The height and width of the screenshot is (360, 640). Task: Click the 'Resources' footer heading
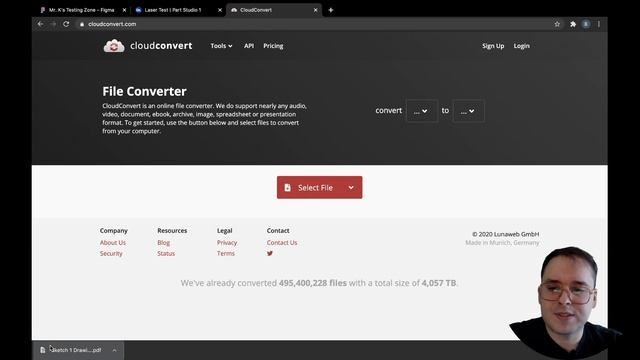click(172, 231)
